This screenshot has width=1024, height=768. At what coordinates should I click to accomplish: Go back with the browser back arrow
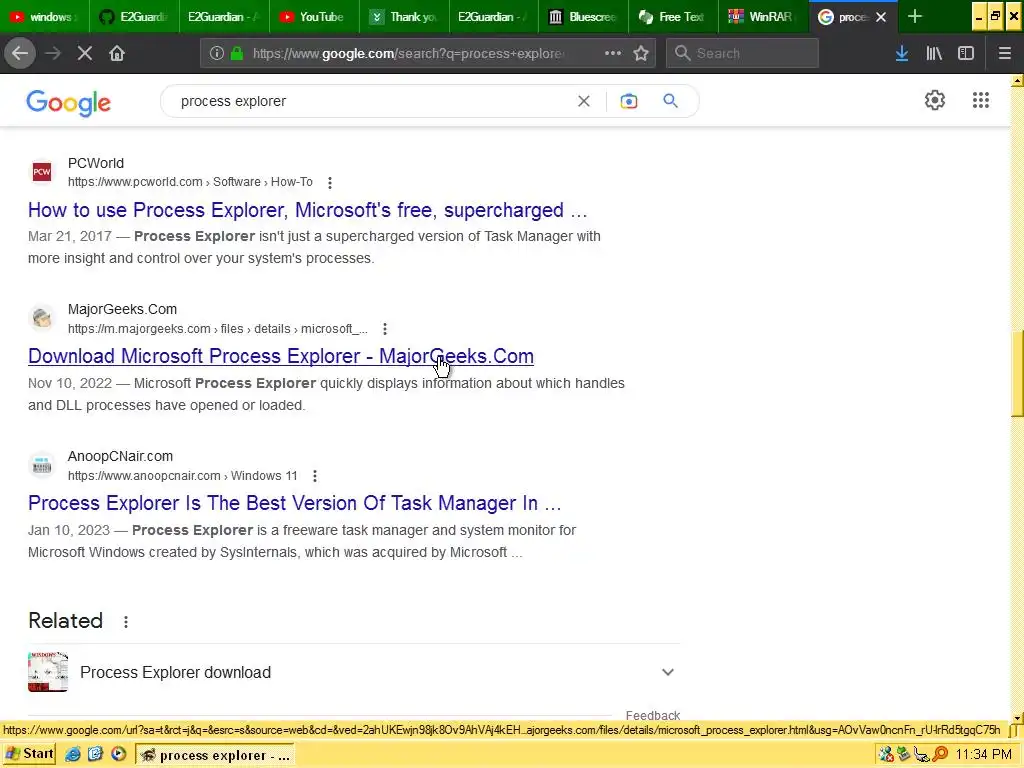[x=20, y=54]
